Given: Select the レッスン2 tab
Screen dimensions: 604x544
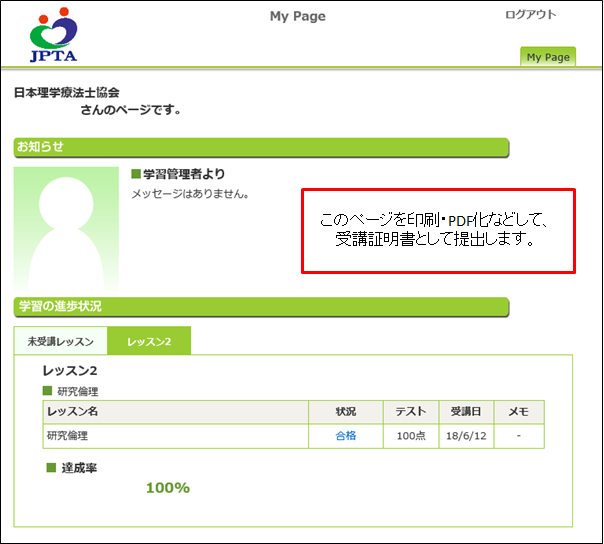Looking at the screenshot, I should point(149,341).
